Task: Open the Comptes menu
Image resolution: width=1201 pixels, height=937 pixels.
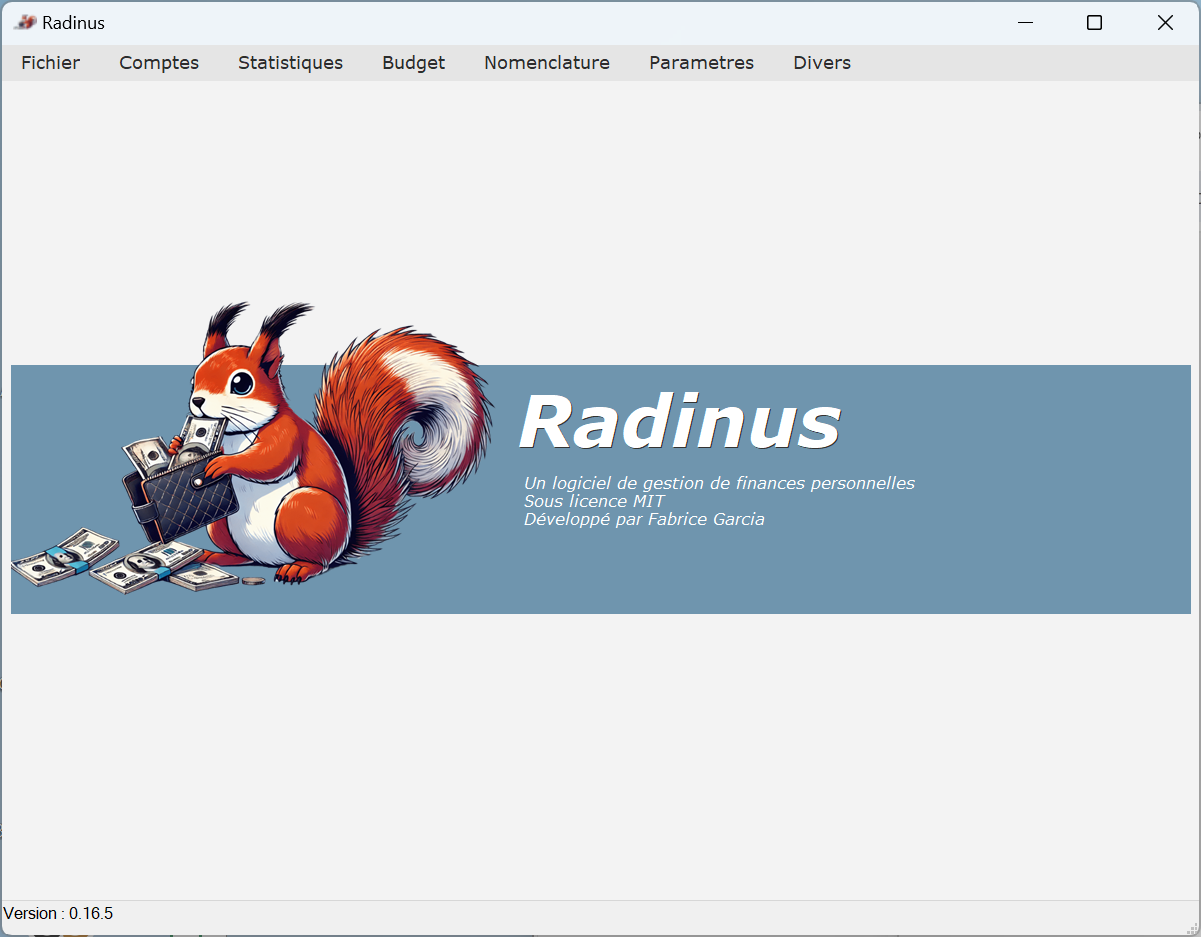Action: click(159, 62)
